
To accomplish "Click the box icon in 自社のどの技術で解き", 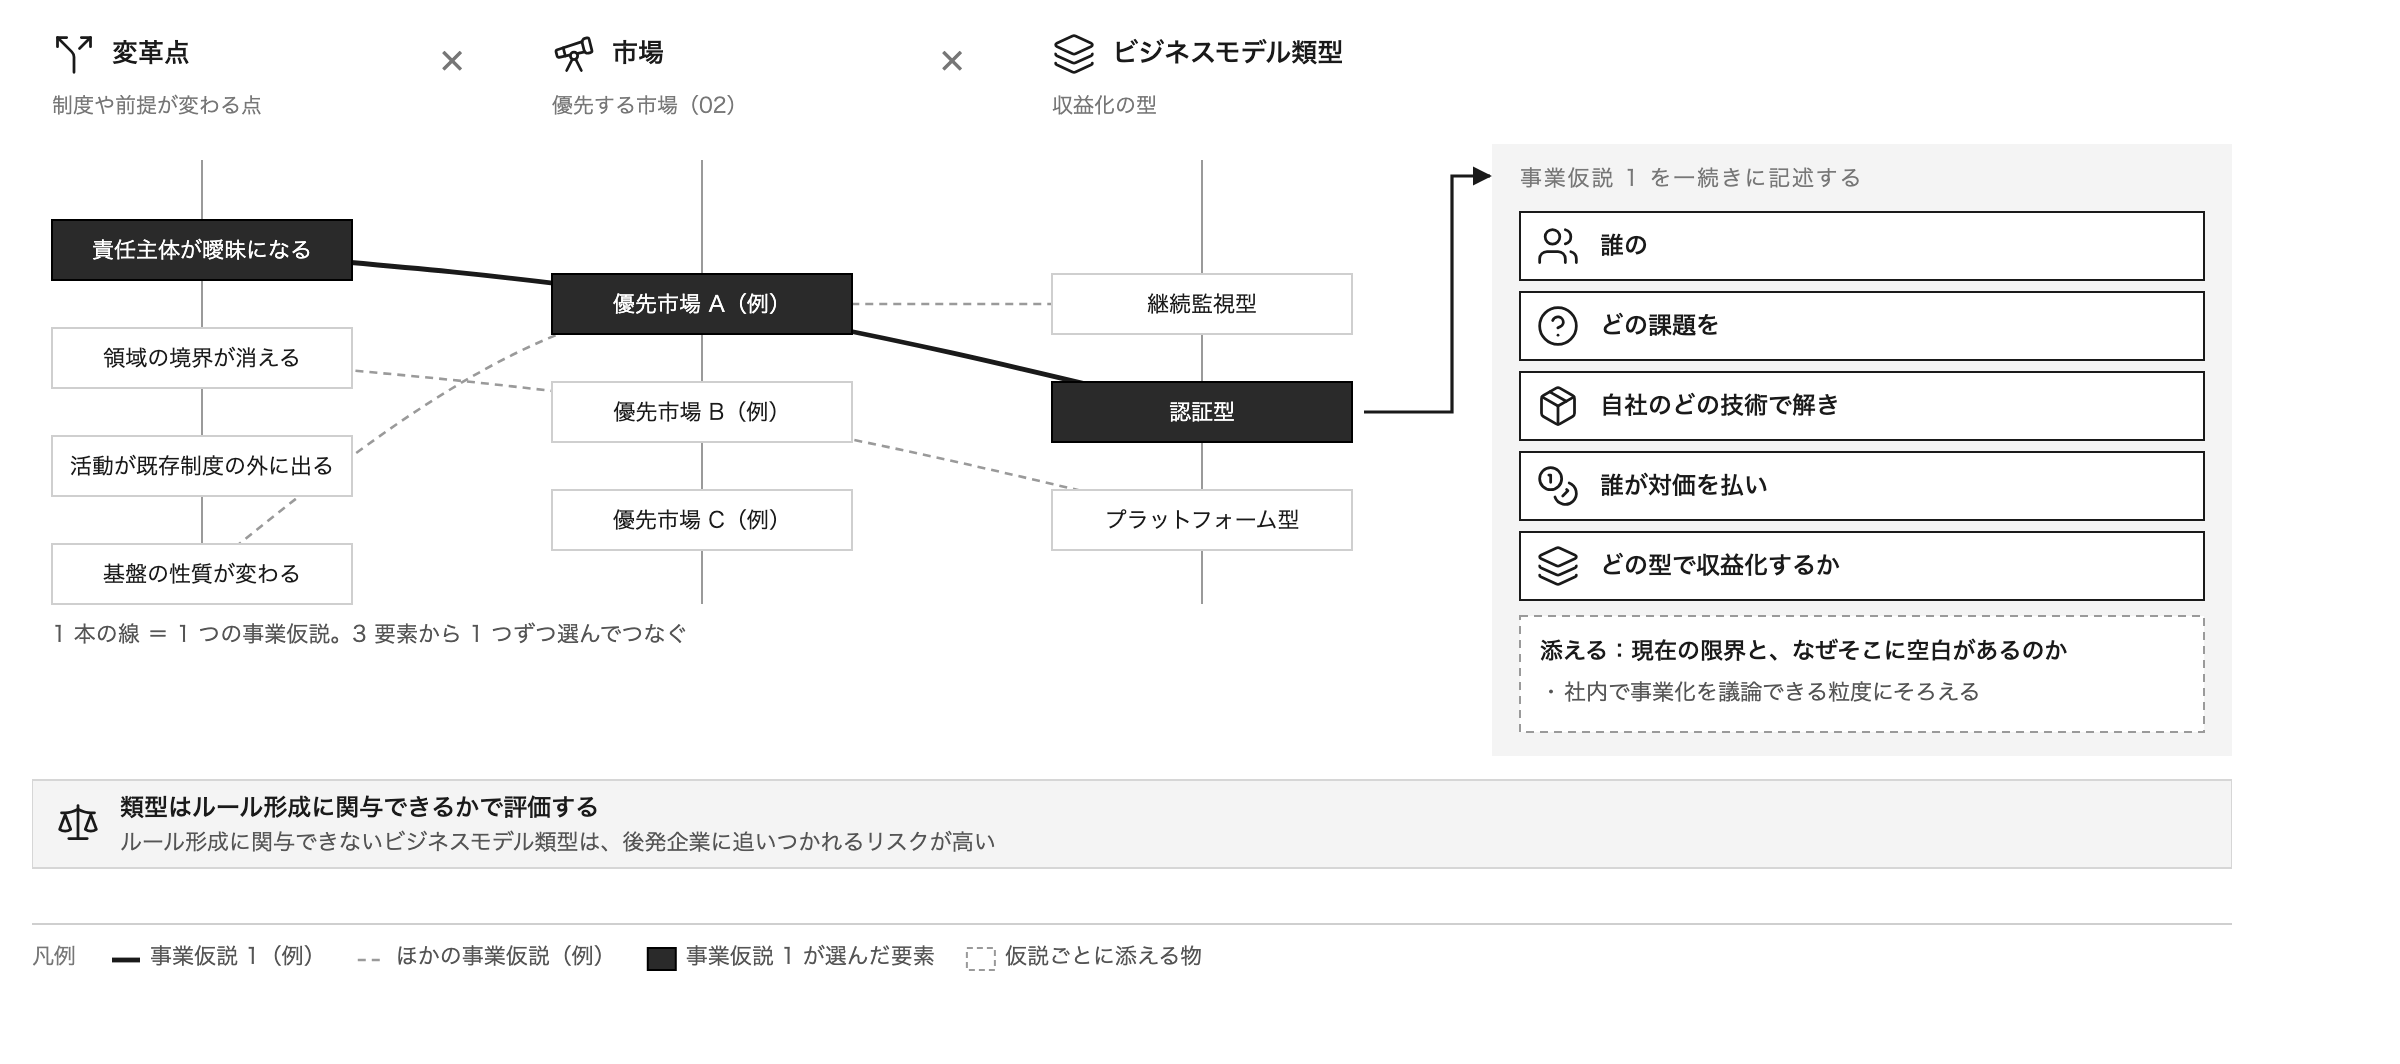I will pos(1557,406).
